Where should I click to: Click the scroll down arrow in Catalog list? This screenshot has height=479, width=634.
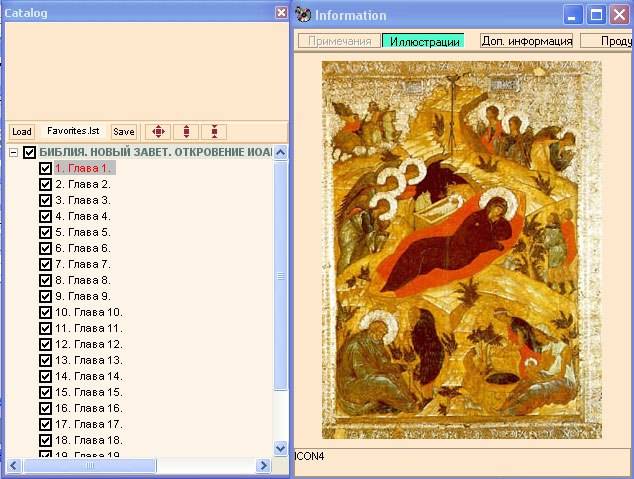click(281, 448)
